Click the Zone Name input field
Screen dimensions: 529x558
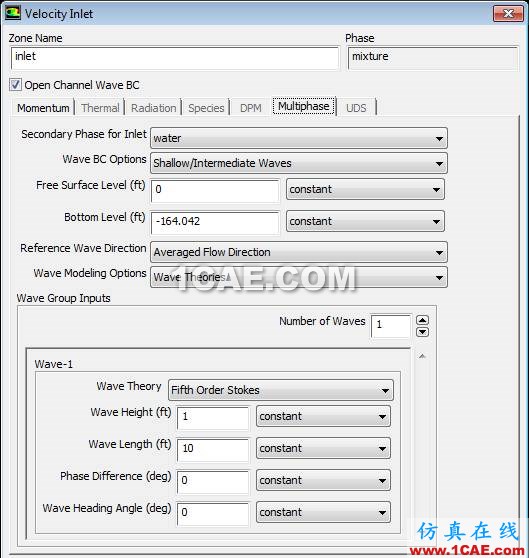[x=175, y=58]
